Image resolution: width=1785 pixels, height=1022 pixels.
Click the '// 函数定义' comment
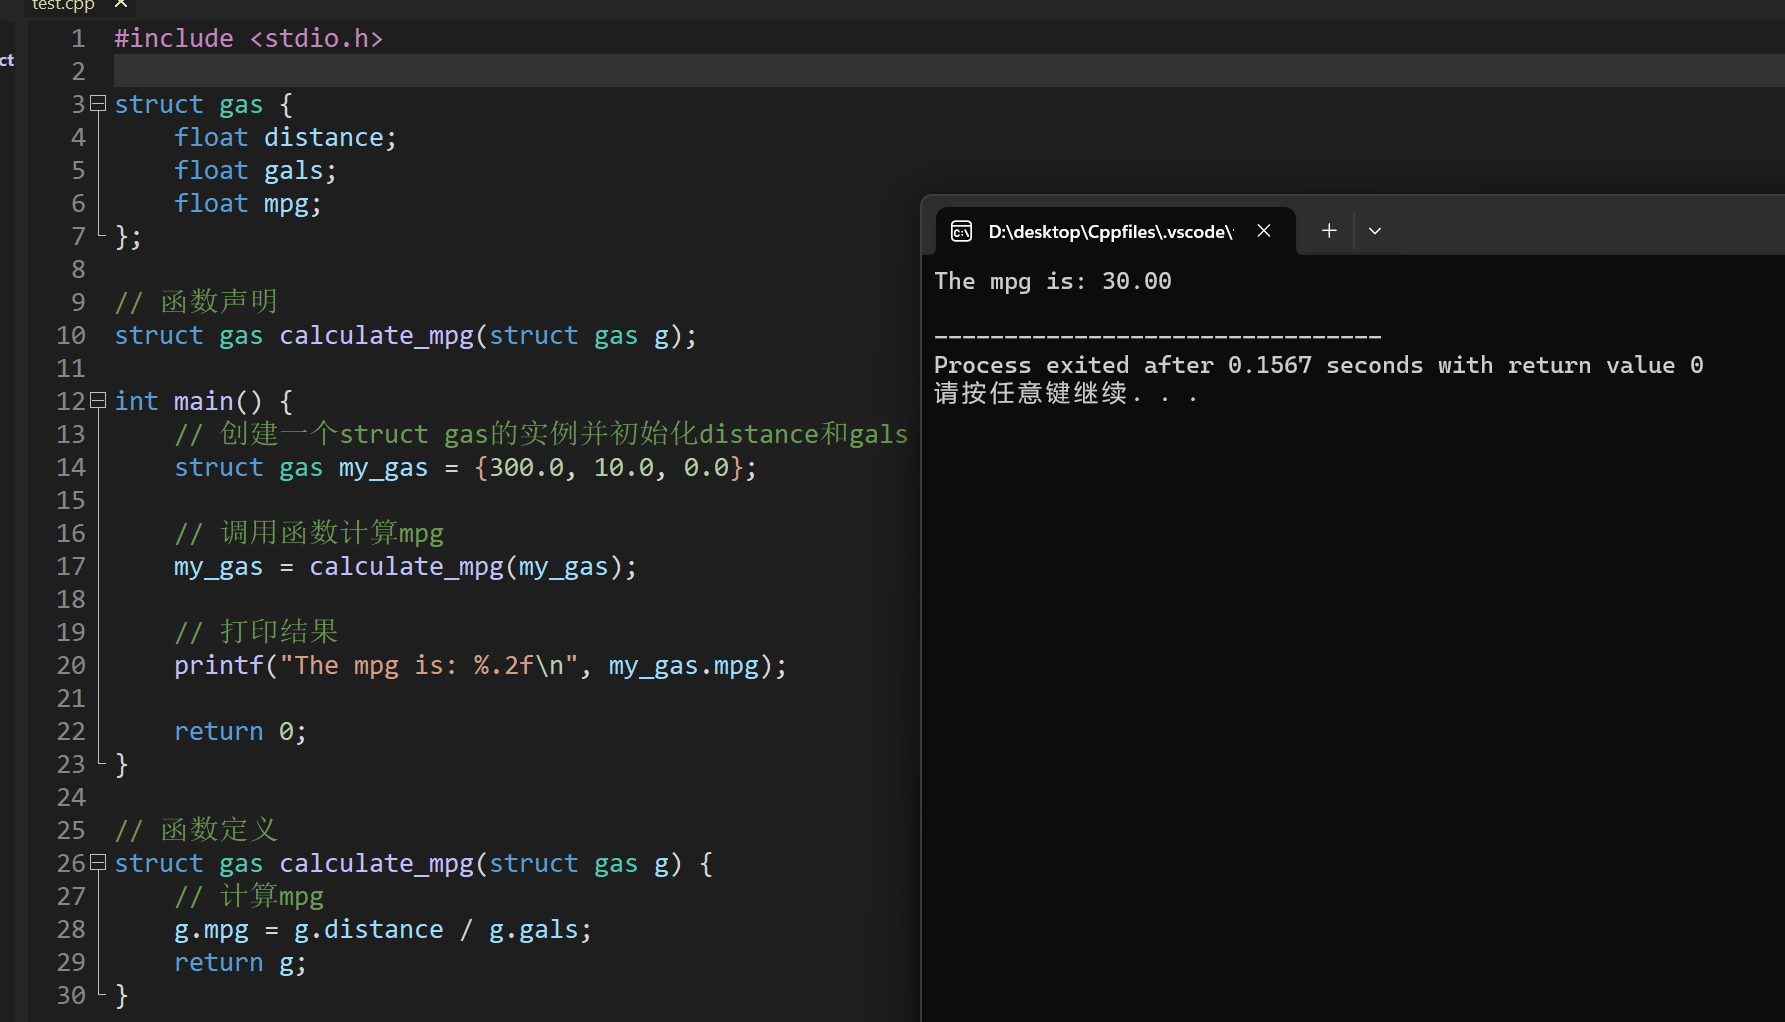click(x=196, y=830)
